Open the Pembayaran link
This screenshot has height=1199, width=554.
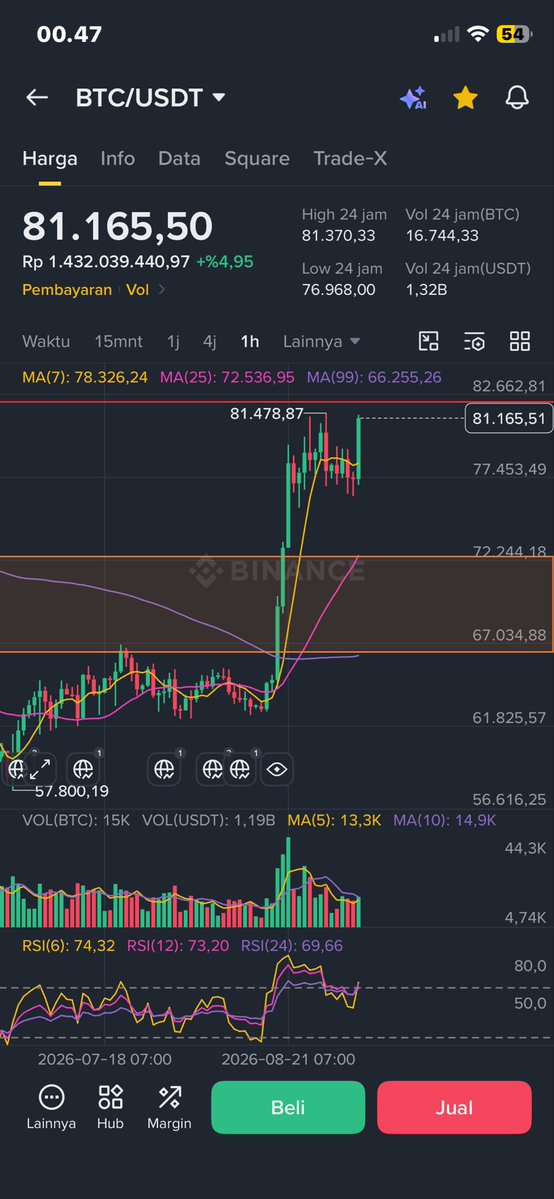67,290
